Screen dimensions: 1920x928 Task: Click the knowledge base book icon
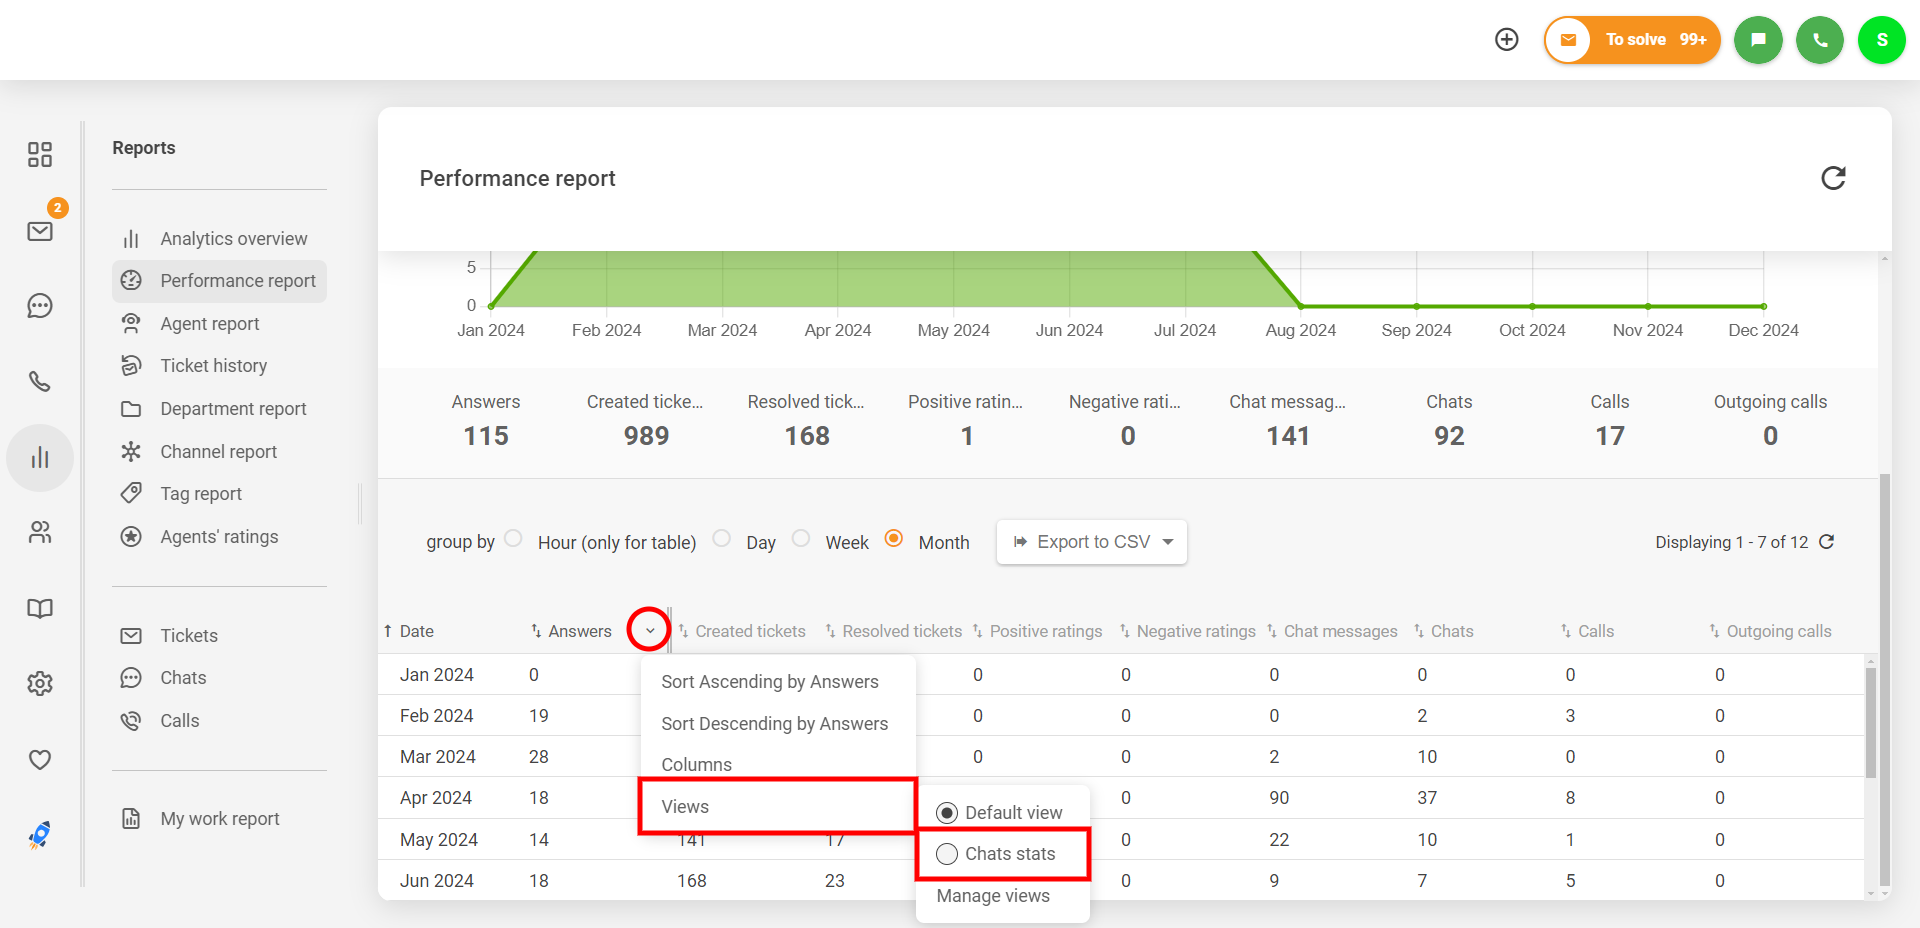tap(40, 608)
